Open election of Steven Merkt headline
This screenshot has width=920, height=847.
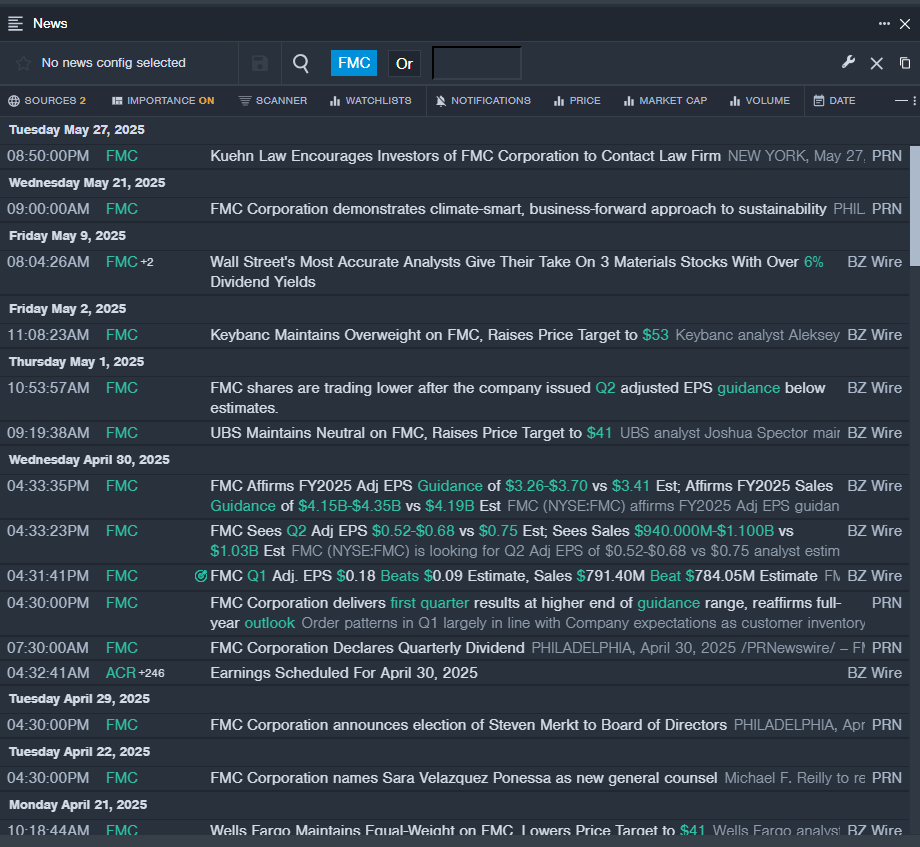[x=468, y=725]
